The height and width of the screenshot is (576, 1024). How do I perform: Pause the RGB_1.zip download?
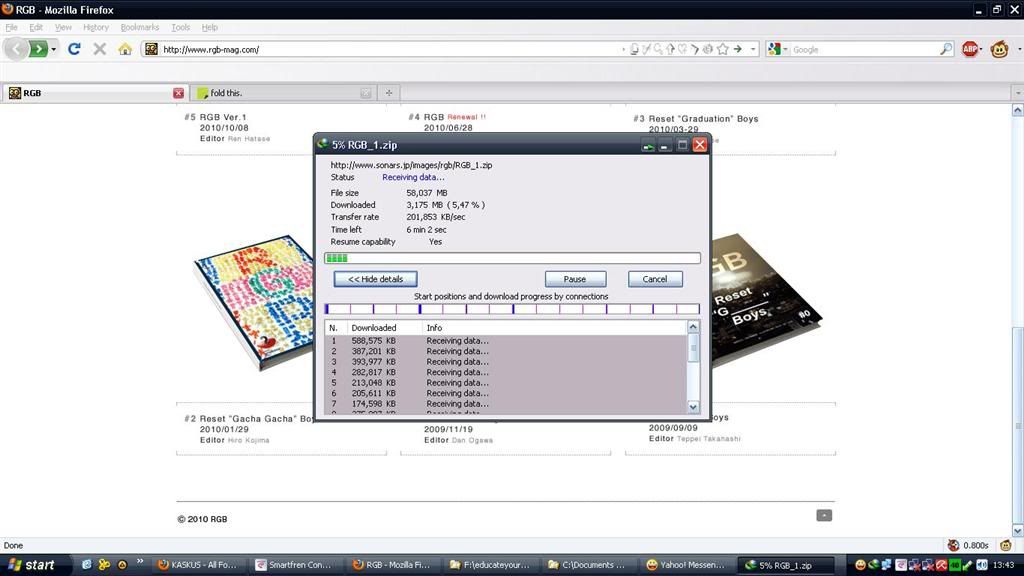click(x=575, y=279)
